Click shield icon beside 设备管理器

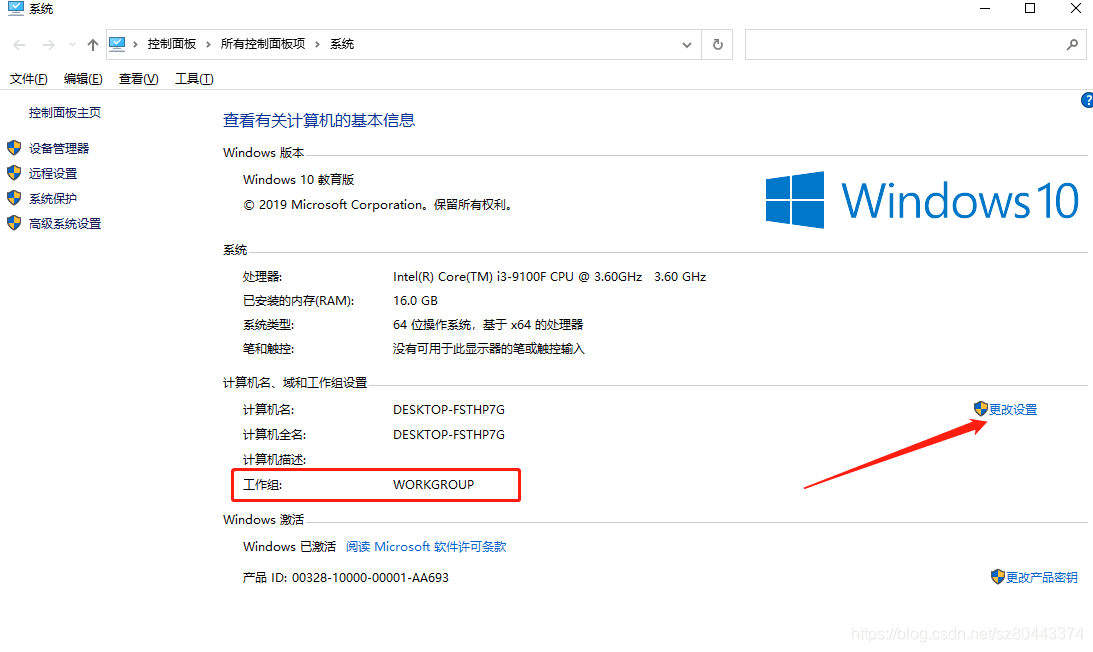14,147
